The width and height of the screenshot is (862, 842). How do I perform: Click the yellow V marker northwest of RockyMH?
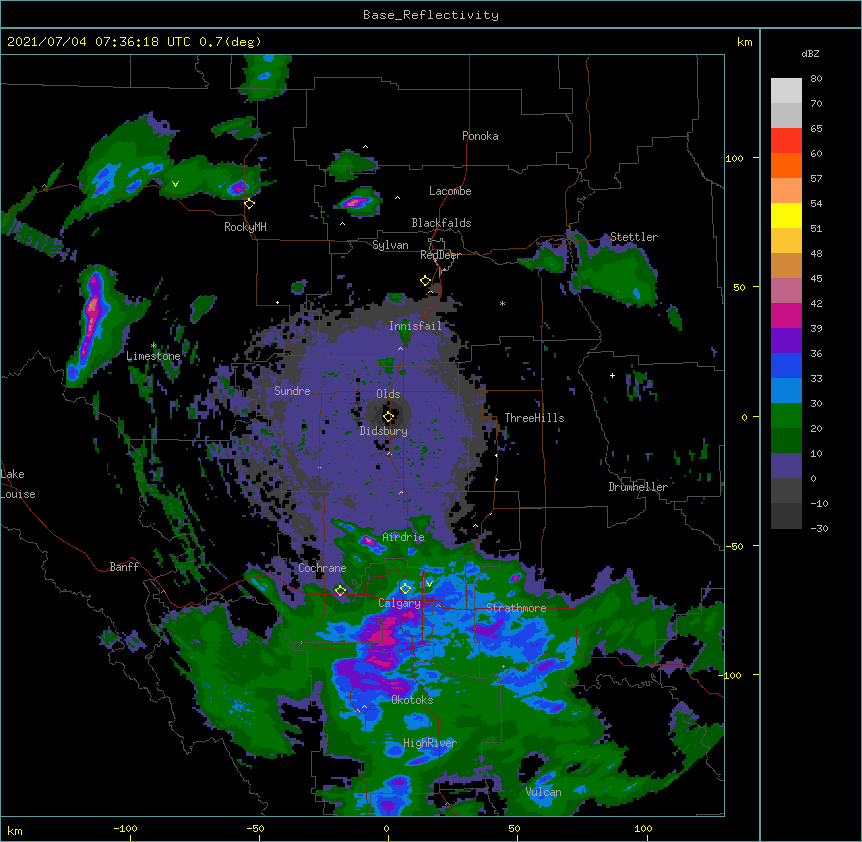tap(175, 184)
